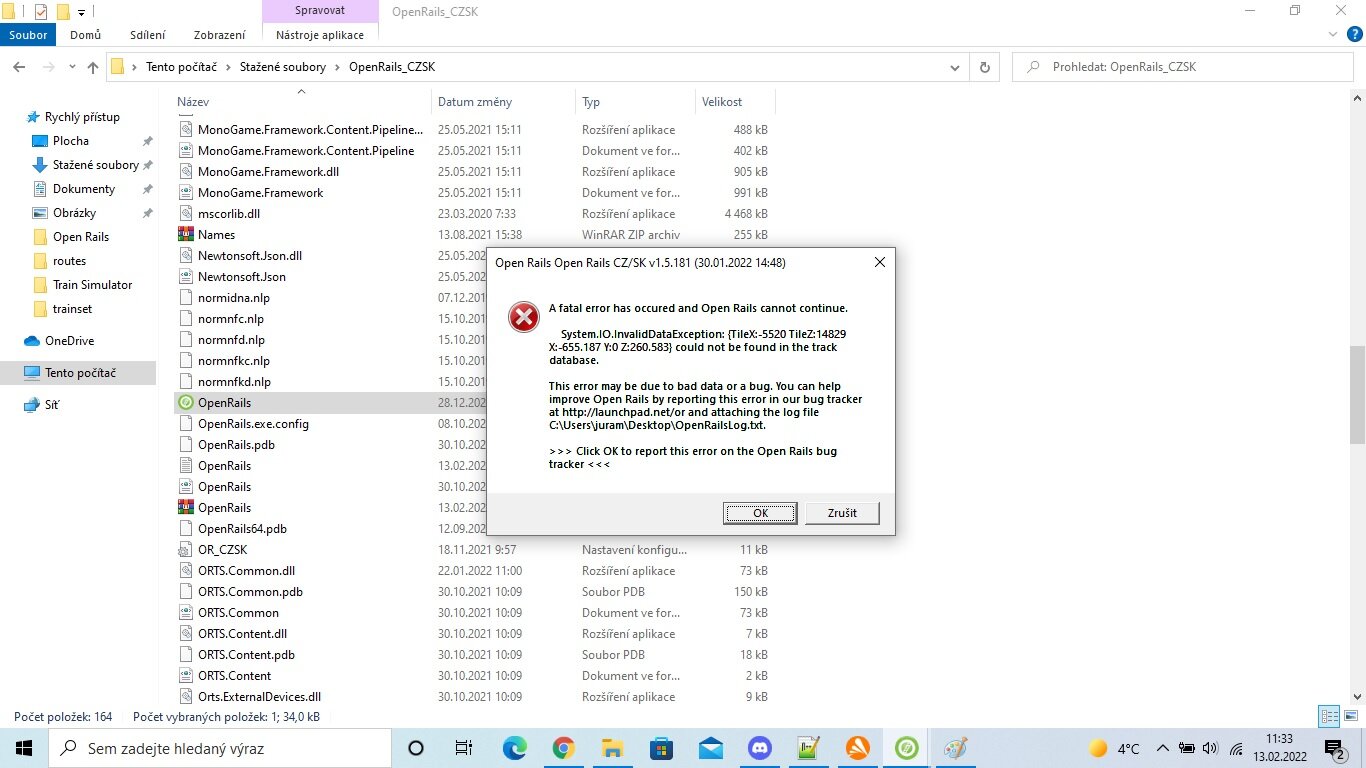Open the recent locations dropdown beside forward arrow

click(71, 67)
